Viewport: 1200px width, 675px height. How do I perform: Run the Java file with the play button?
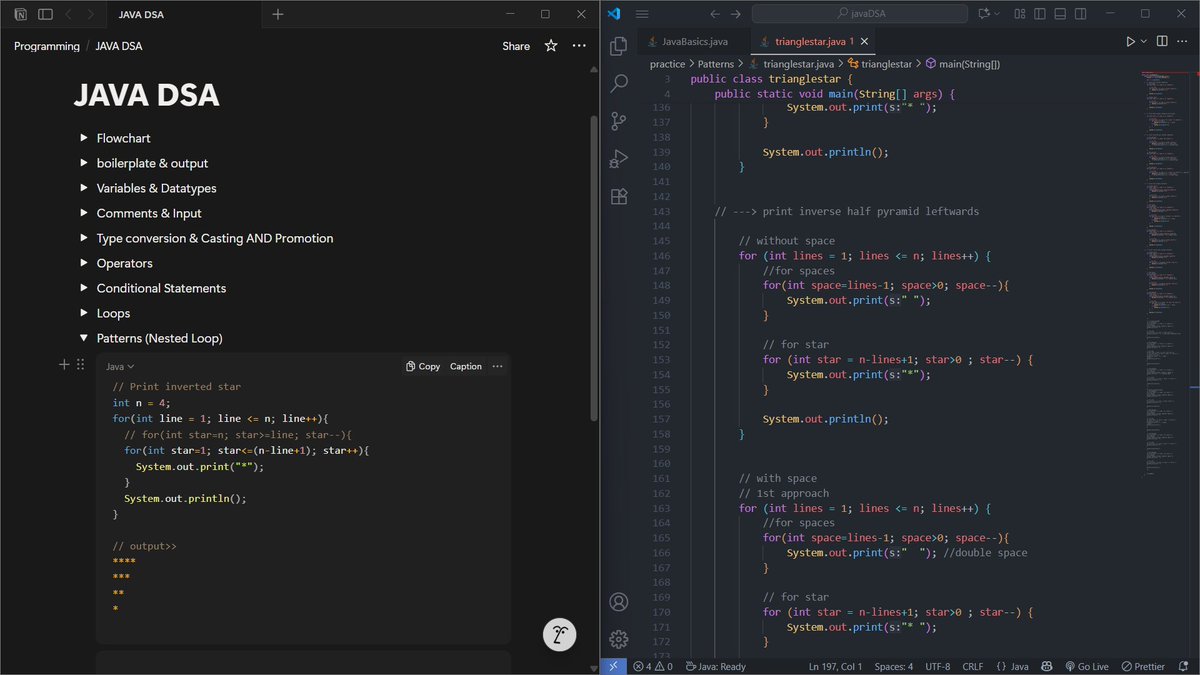(1130, 42)
